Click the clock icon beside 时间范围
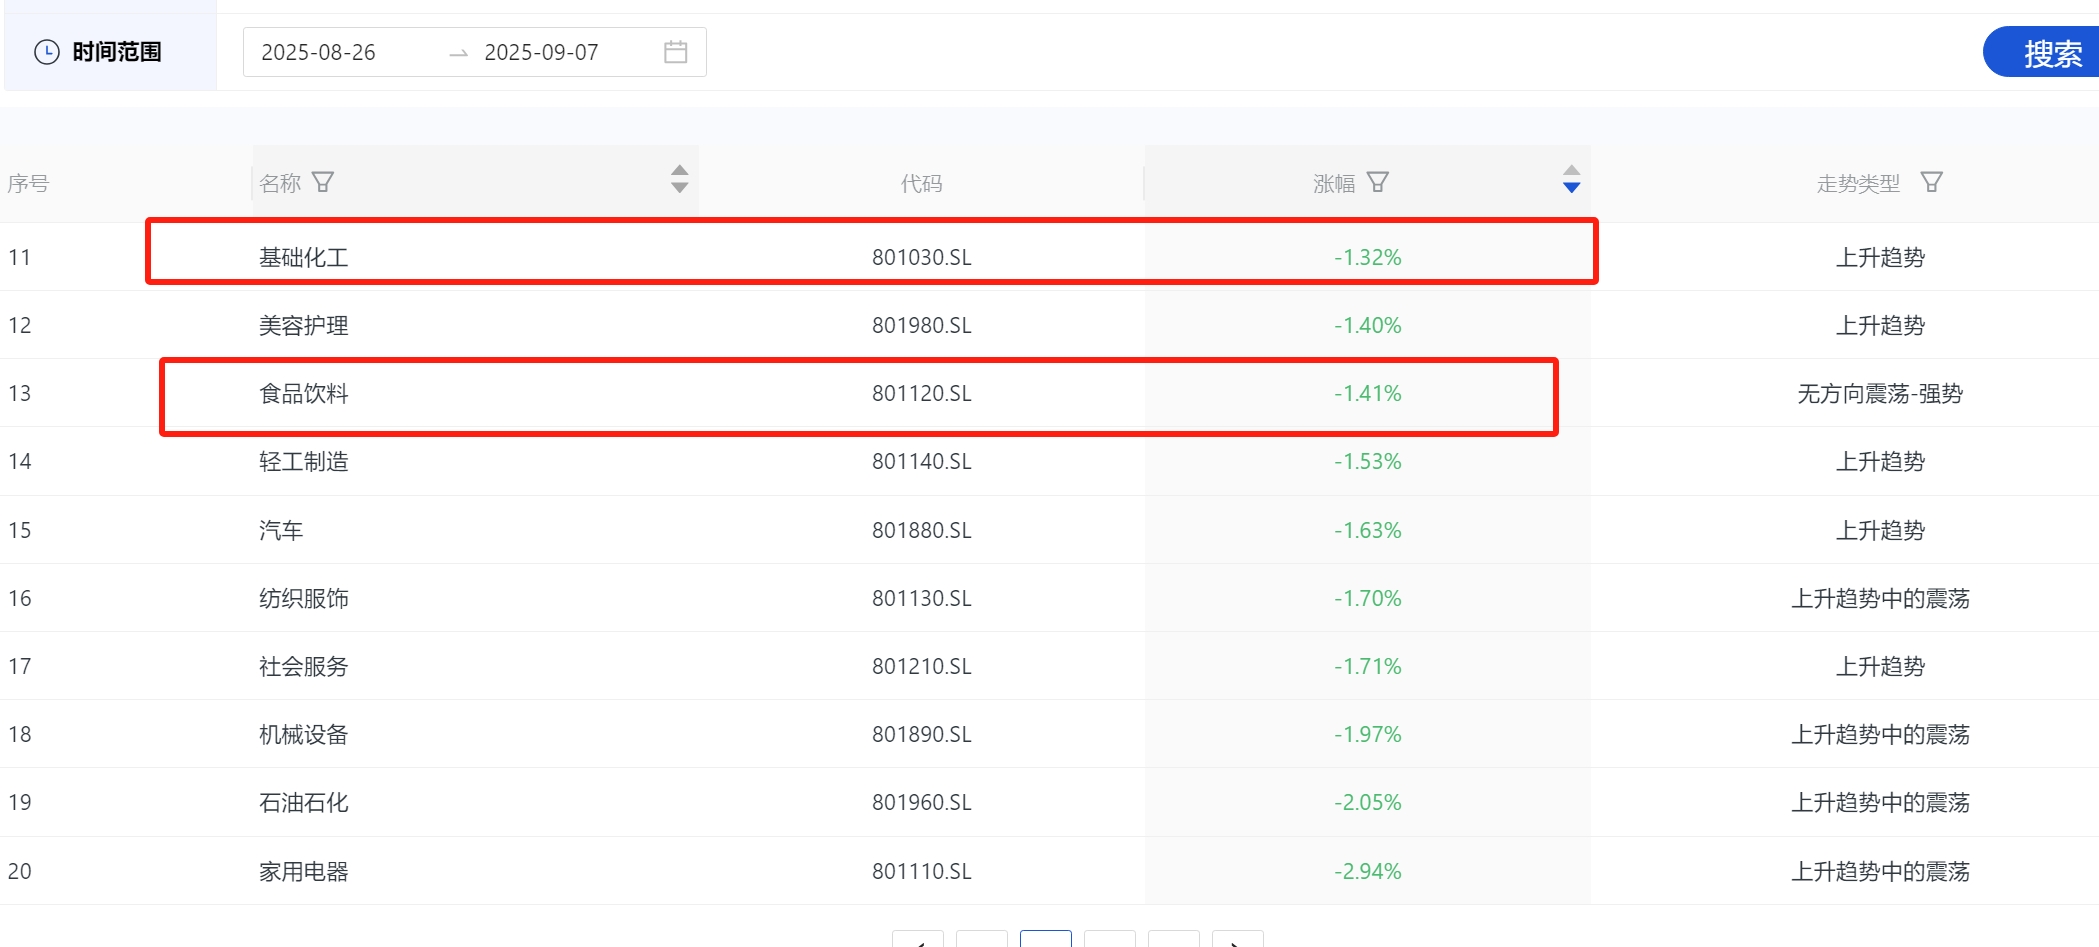Image resolution: width=2099 pixels, height=947 pixels. click(47, 52)
